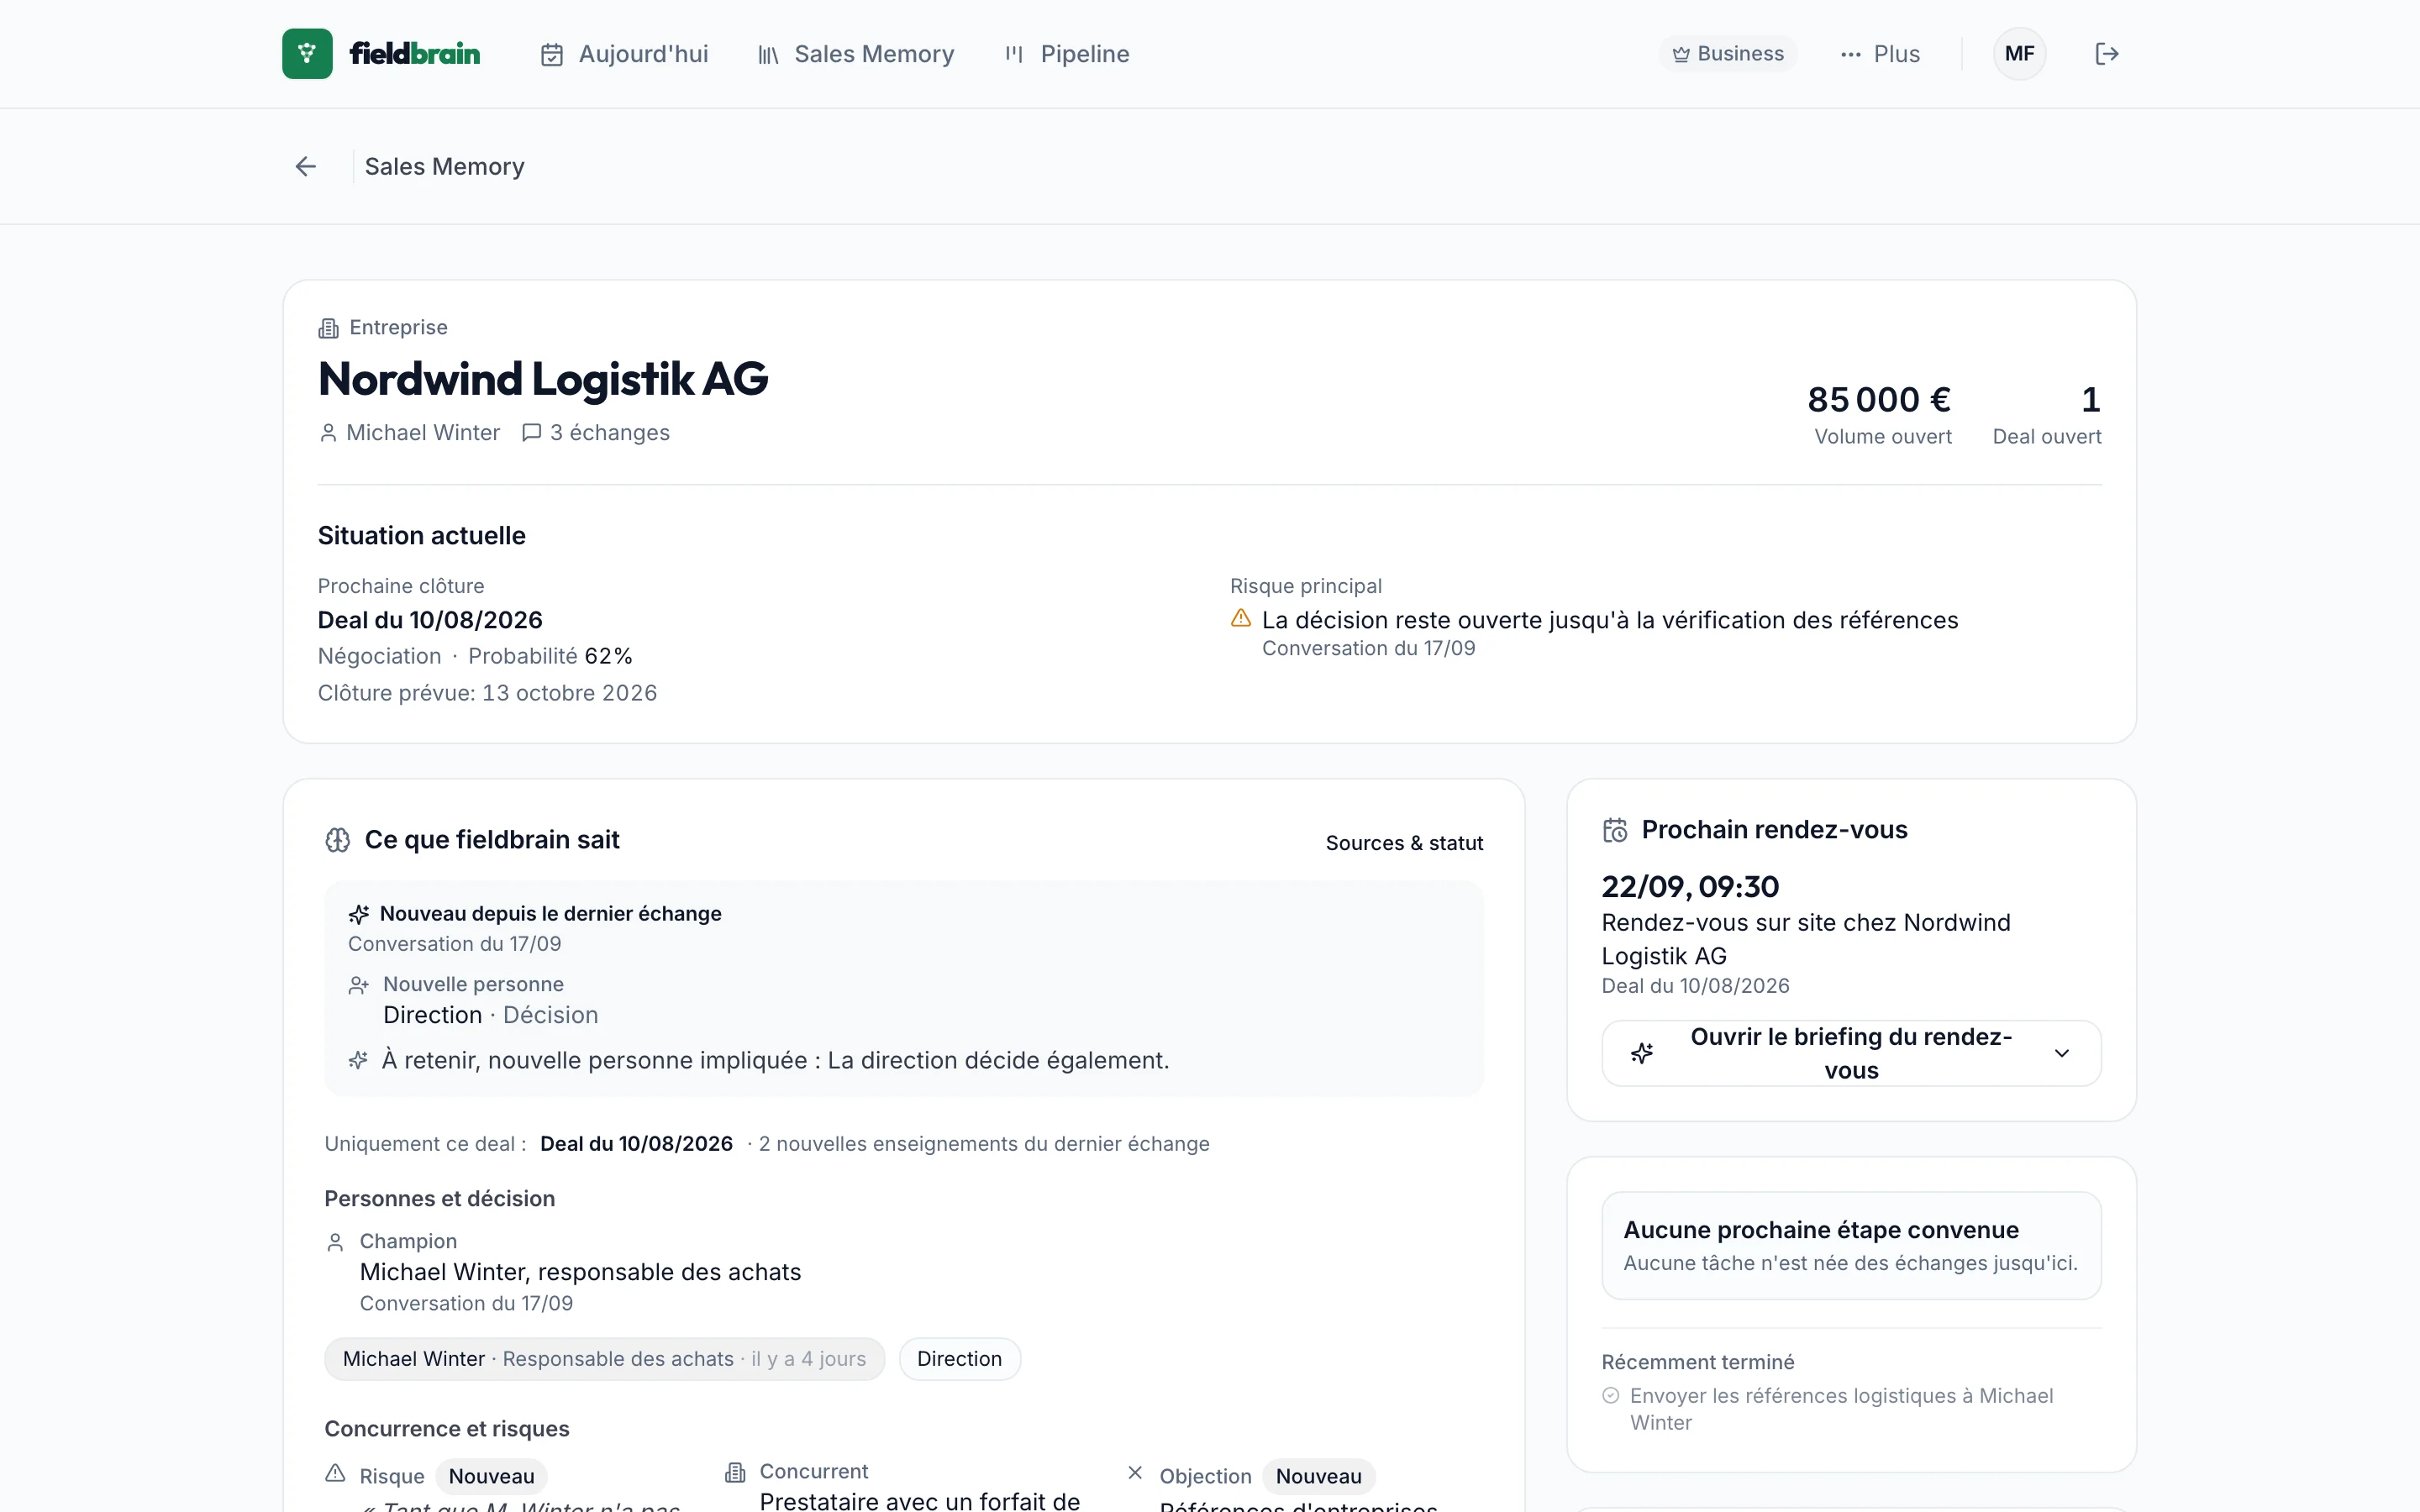Viewport: 2420px width, 1512px height.
Task: Go back with the left arrow
Action: pyautogui.click(x=306, y=167)
